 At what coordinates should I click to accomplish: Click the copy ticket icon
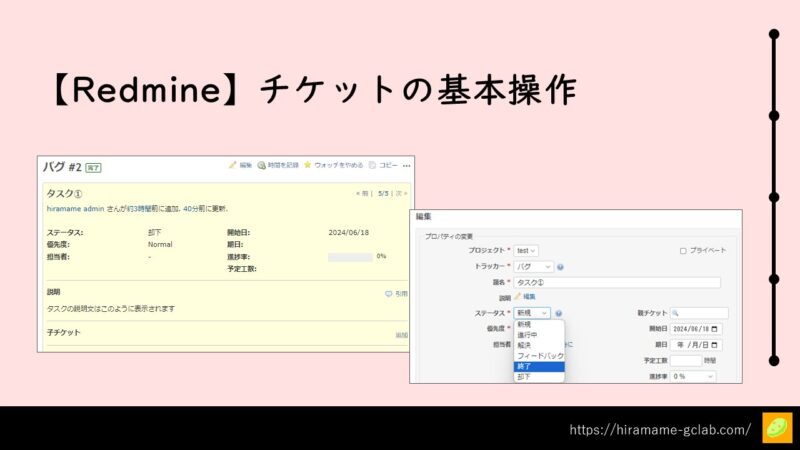click(x=372, y=165)
